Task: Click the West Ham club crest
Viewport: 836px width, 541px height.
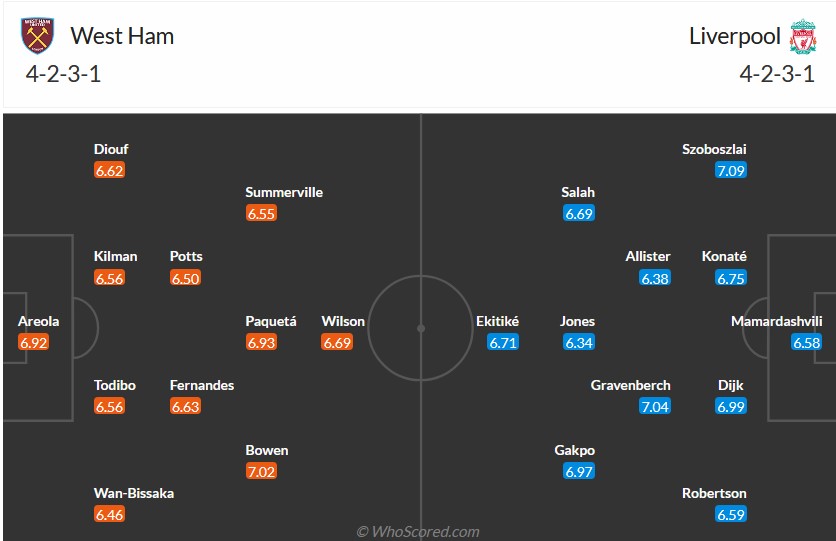Action: (38, 36)
